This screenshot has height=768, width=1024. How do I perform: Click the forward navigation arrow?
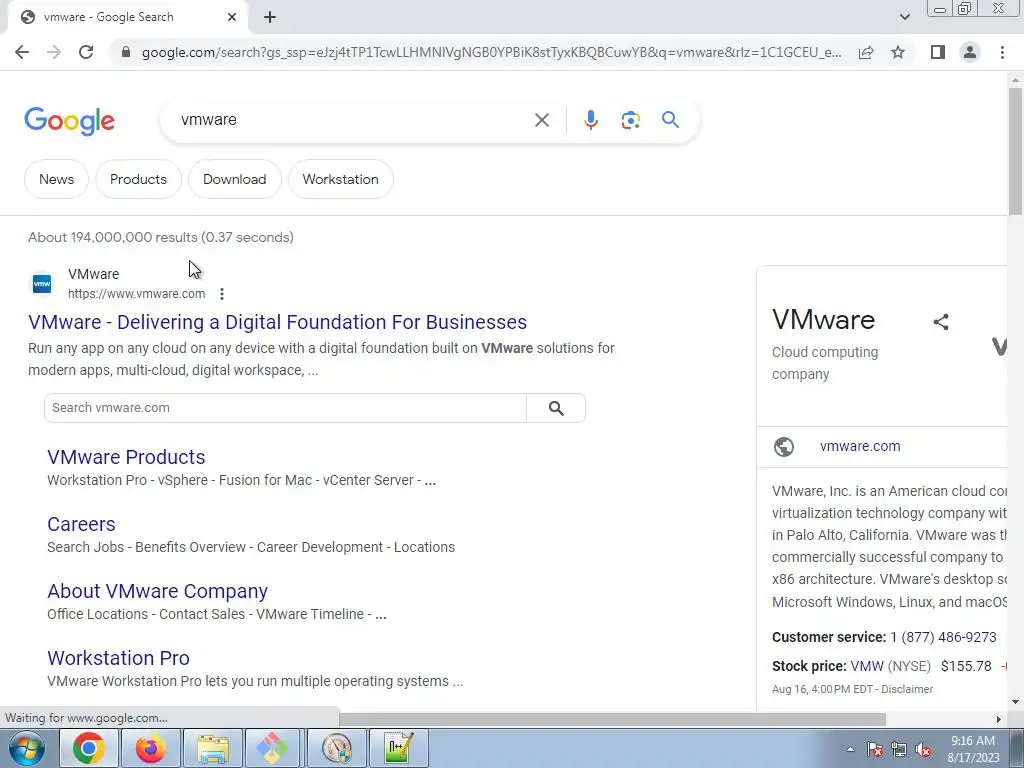[x=54, y=52]
